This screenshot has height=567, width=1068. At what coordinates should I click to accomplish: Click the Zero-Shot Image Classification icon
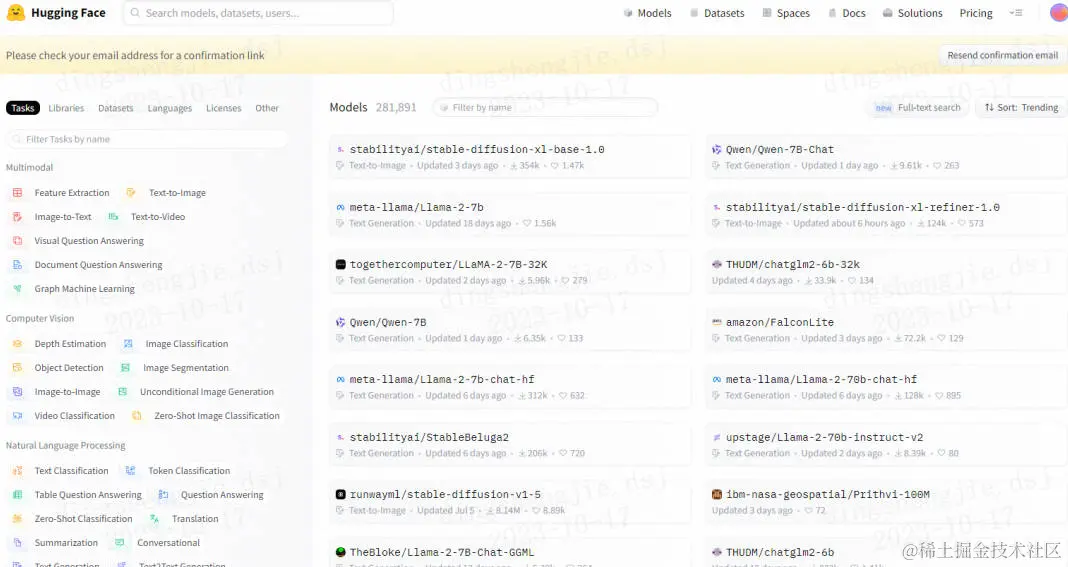[x=137, y=416]
